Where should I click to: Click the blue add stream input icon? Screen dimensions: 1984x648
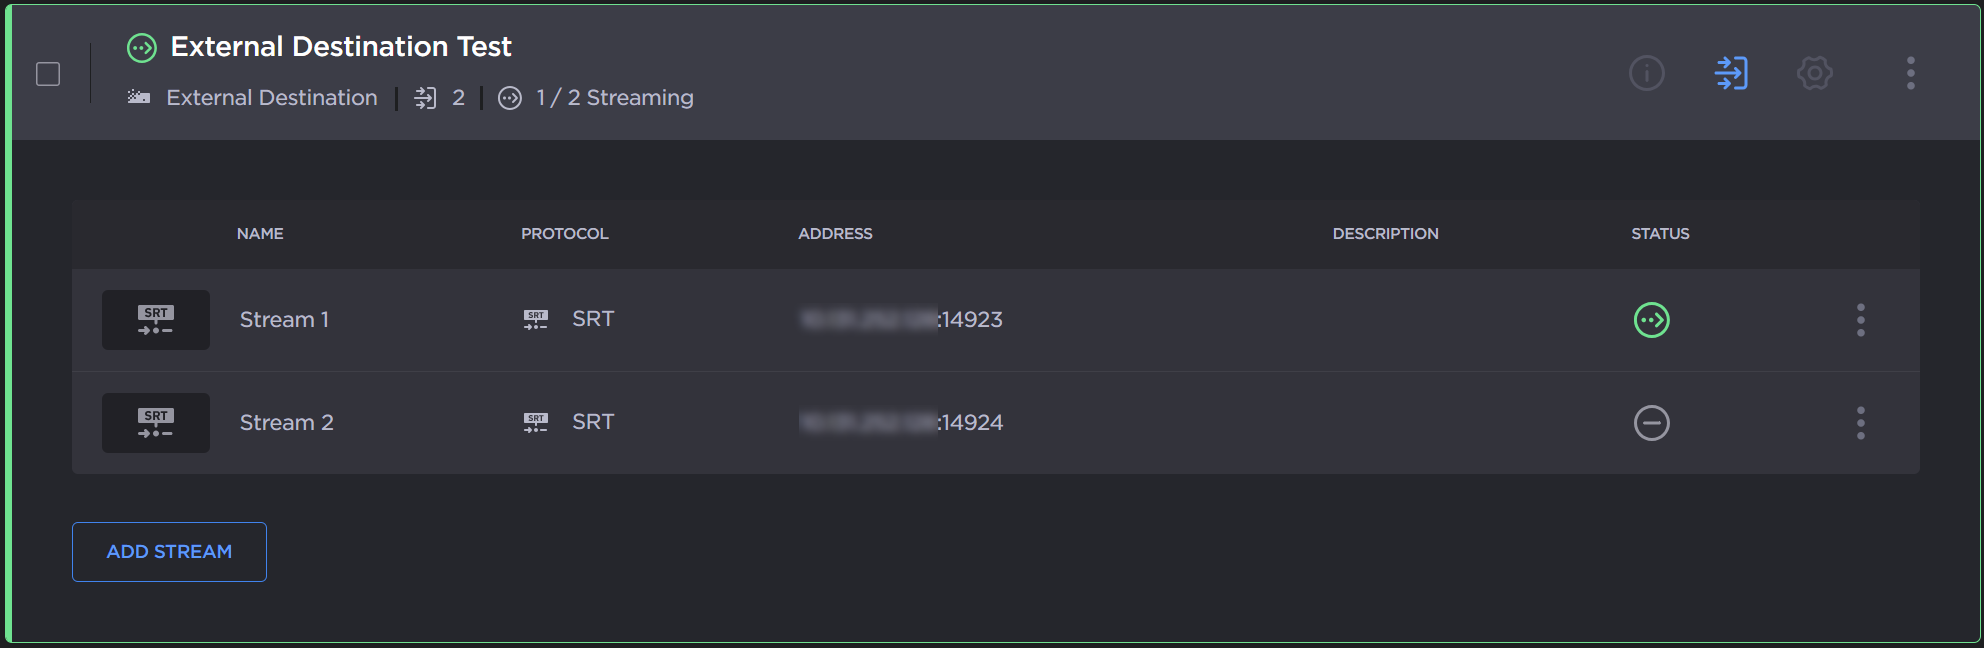pos(1730,73)
